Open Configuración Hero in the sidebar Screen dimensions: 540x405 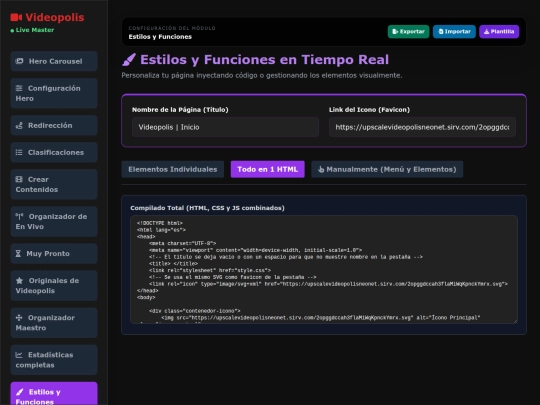54,93
